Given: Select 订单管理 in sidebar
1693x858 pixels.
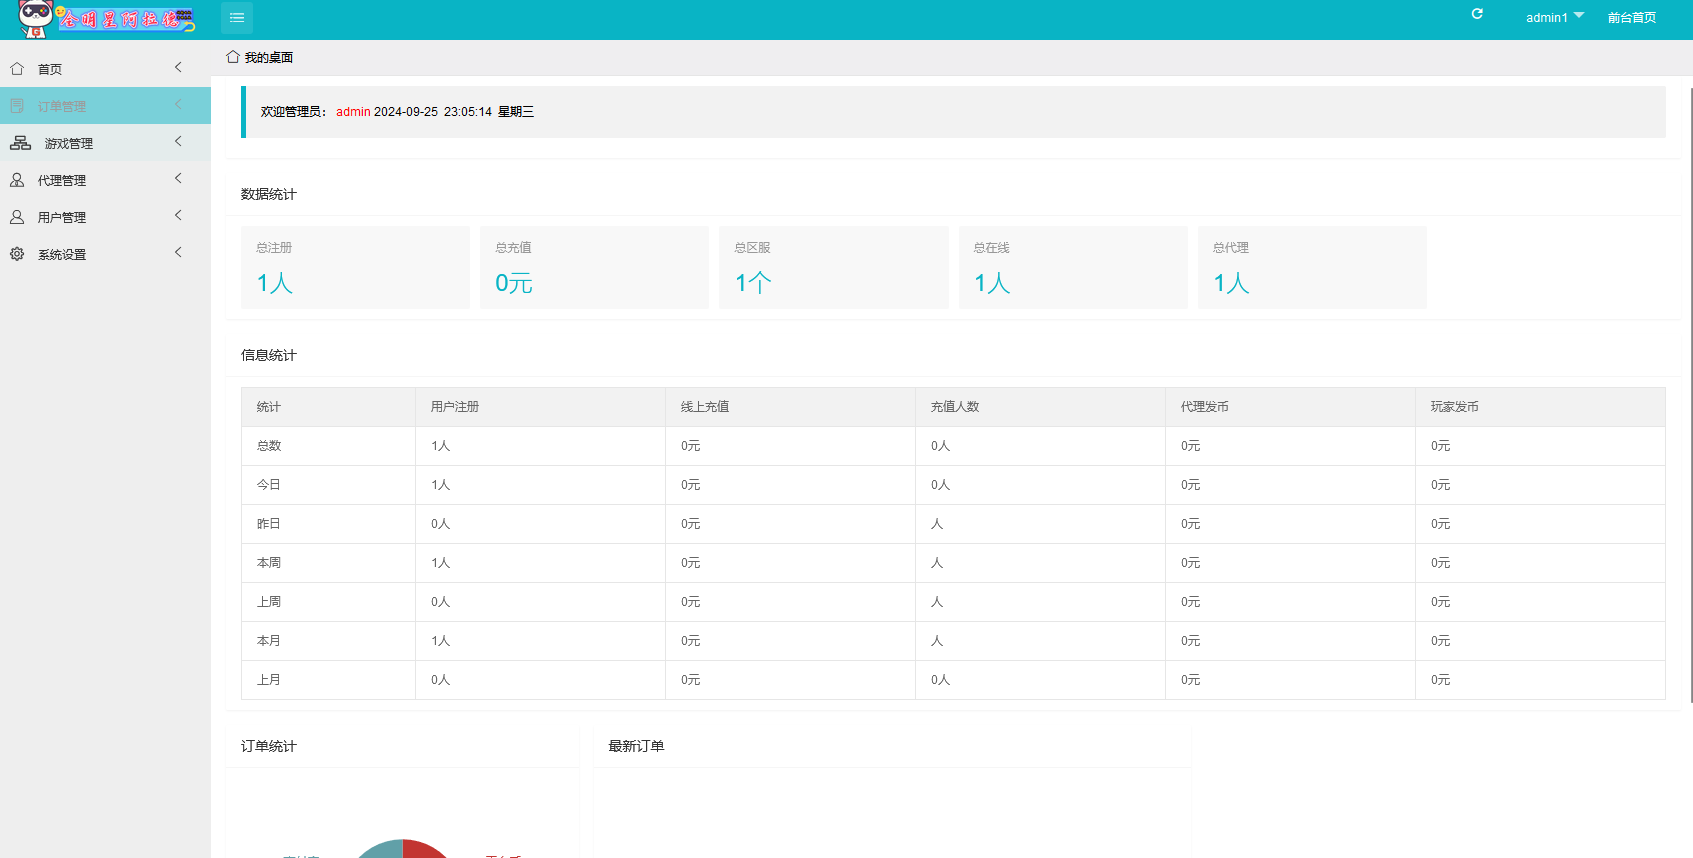Looking at the screenshot, I should coord(105,106).
